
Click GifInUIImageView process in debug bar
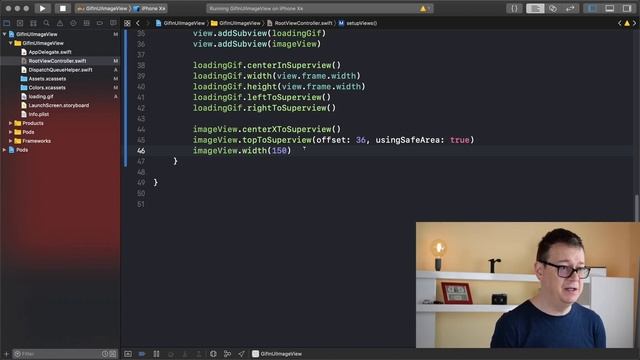click(277, 354)
